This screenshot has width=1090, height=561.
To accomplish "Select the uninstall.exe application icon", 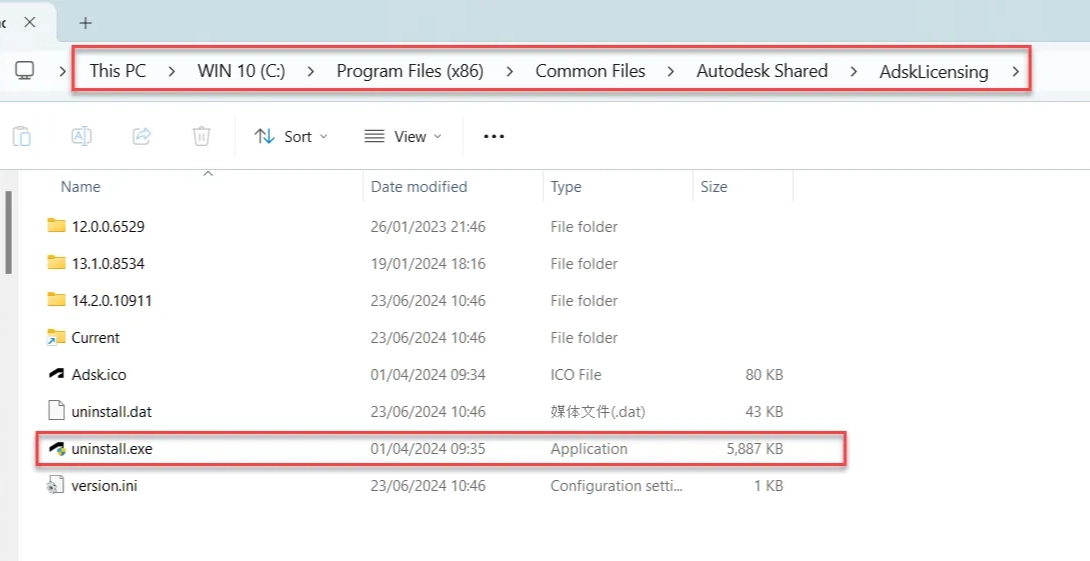I will [57, 448].
